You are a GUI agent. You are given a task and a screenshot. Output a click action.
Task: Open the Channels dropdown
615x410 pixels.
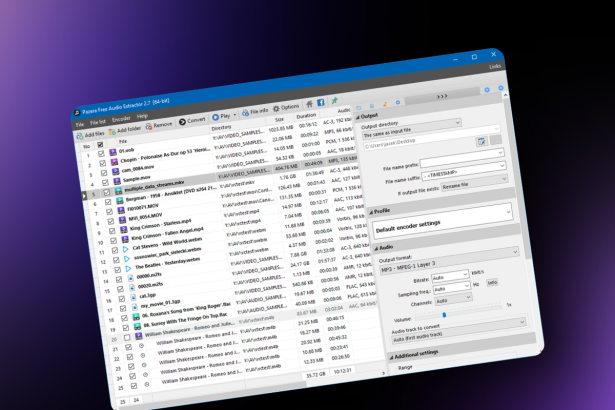pyautogui.click(x=454, y=300)
